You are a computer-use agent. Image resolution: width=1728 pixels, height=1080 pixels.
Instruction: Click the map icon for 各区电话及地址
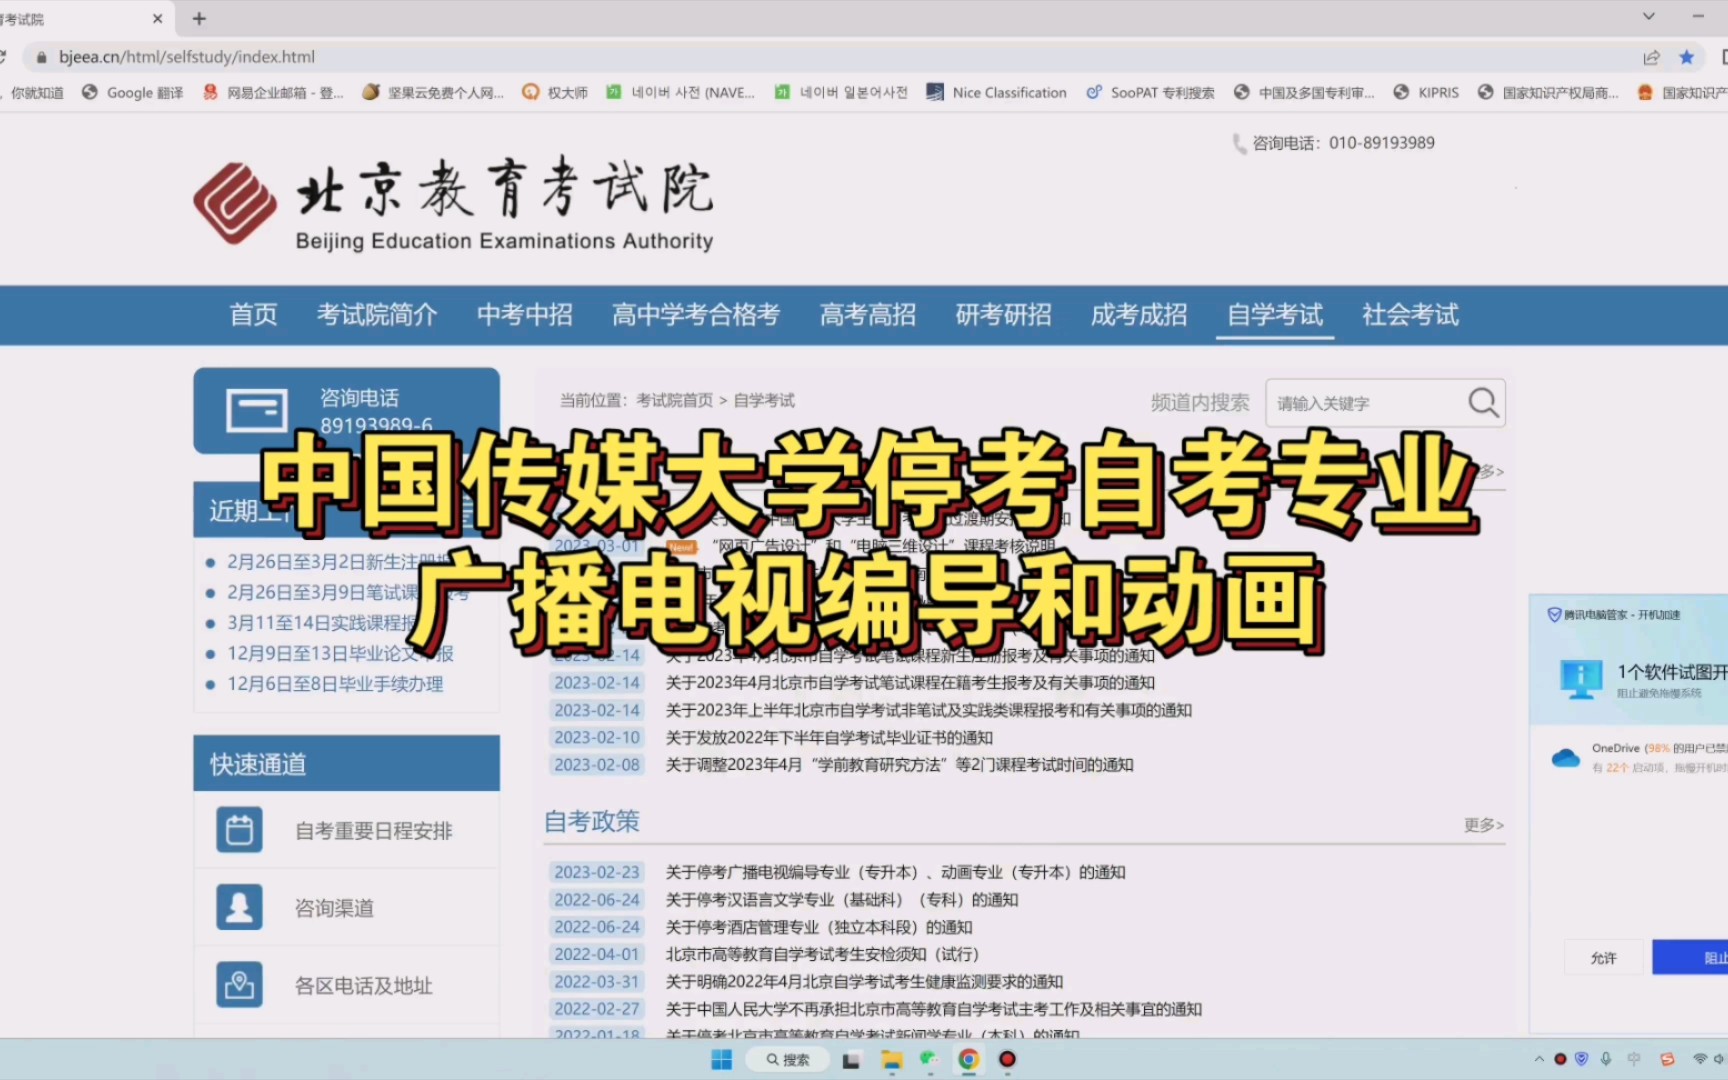[239, 985]
